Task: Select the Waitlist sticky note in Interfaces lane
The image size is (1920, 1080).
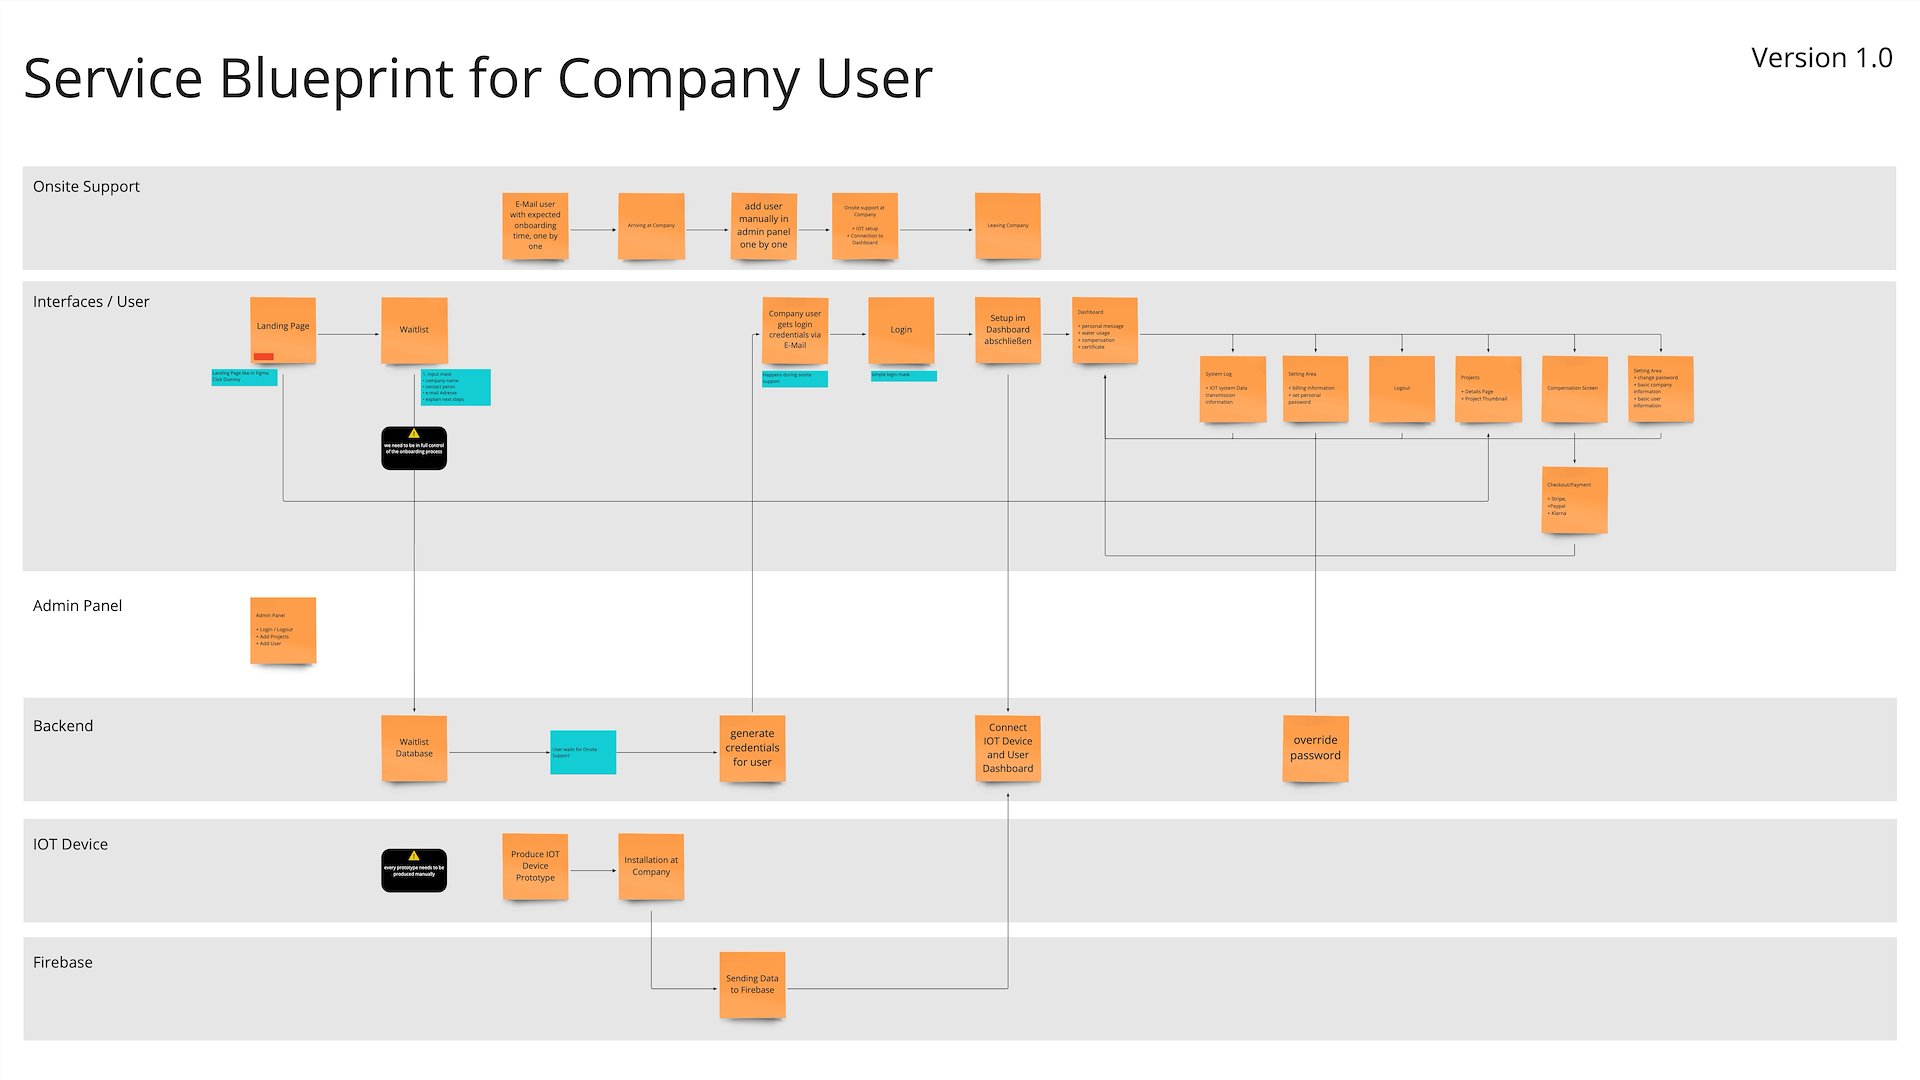Action: (x=414, y=330)
